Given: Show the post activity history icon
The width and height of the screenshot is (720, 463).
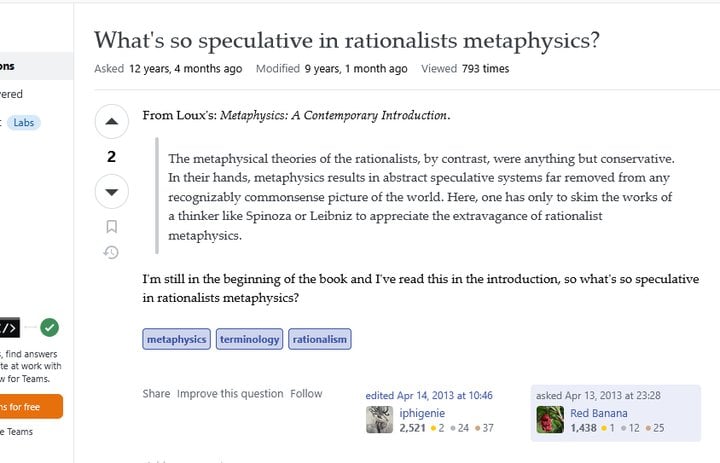Looking at the screenshot, I should coord(111,252).
